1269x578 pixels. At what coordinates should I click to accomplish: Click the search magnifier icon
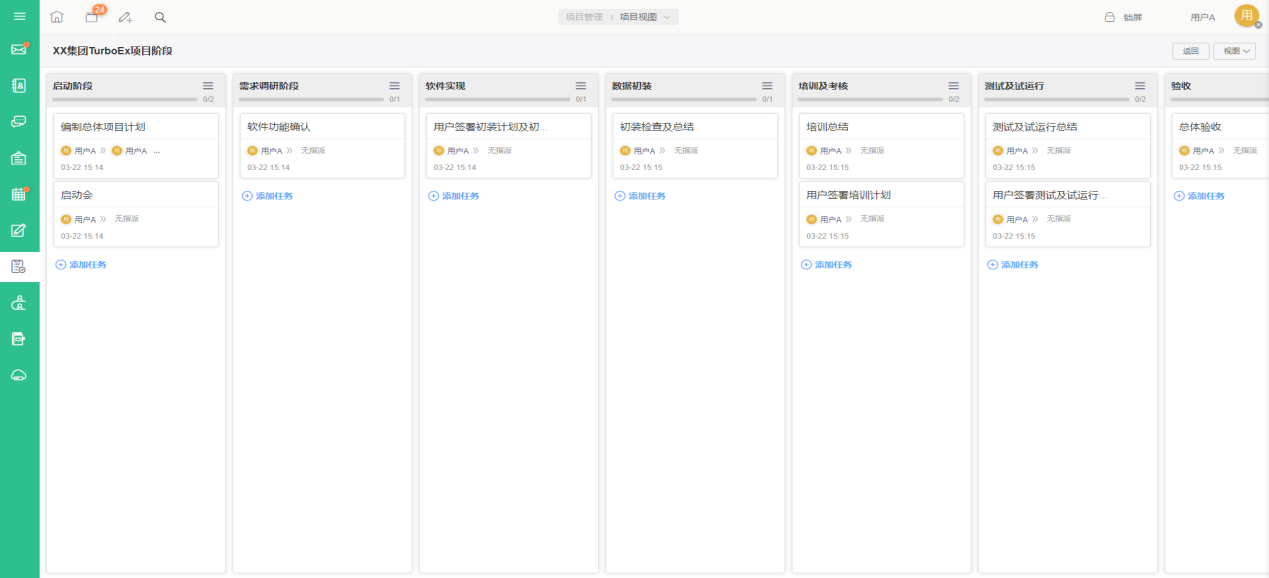160,17
